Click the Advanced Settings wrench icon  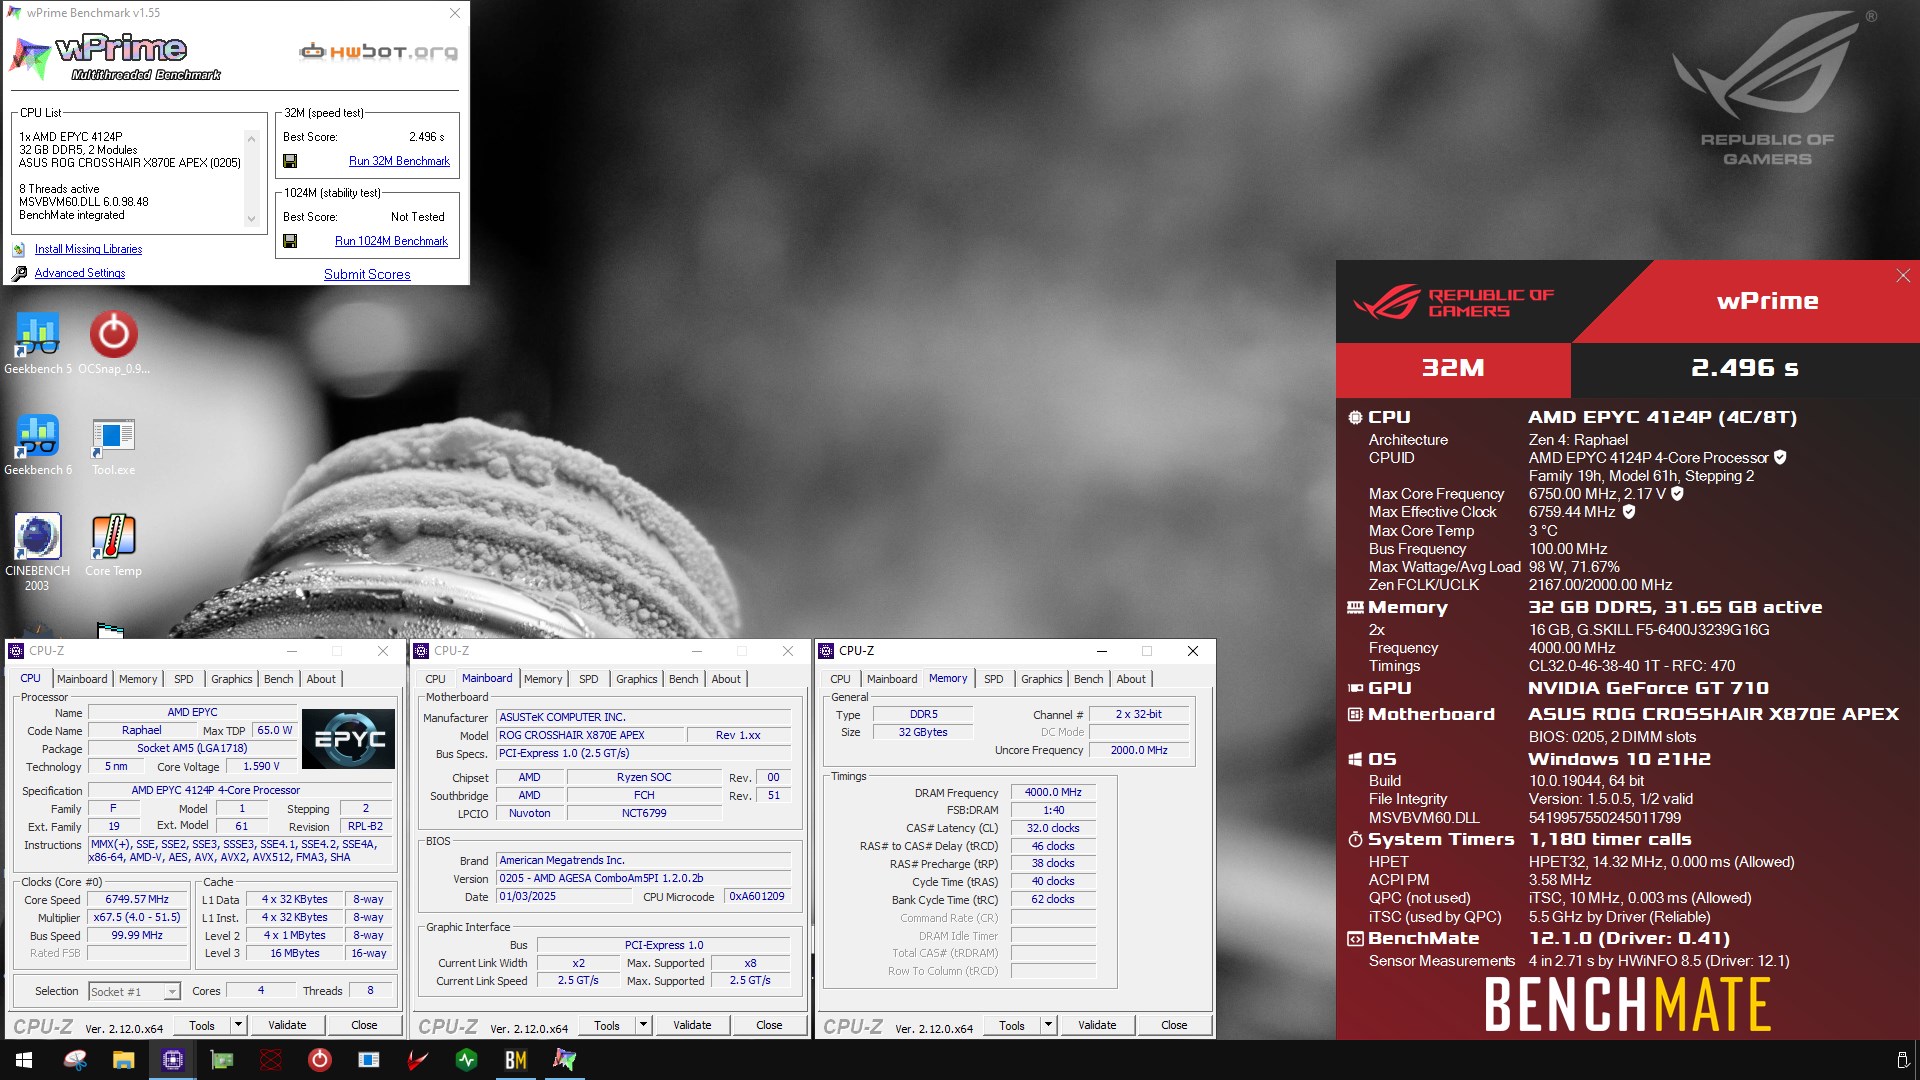(19, 273)
